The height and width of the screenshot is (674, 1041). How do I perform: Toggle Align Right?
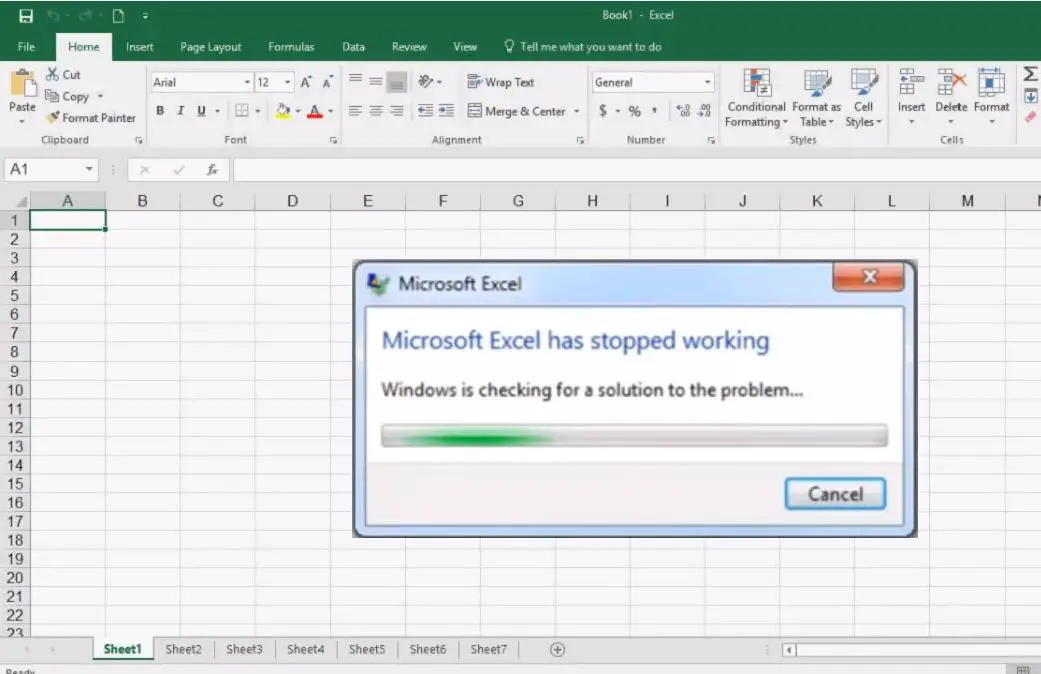(396, 111)
